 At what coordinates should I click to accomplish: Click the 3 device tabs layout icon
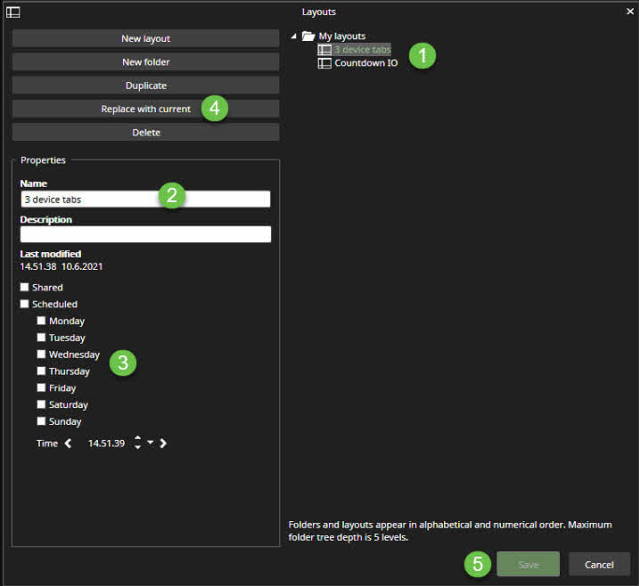pyautogui.click(x=324, y=50)
